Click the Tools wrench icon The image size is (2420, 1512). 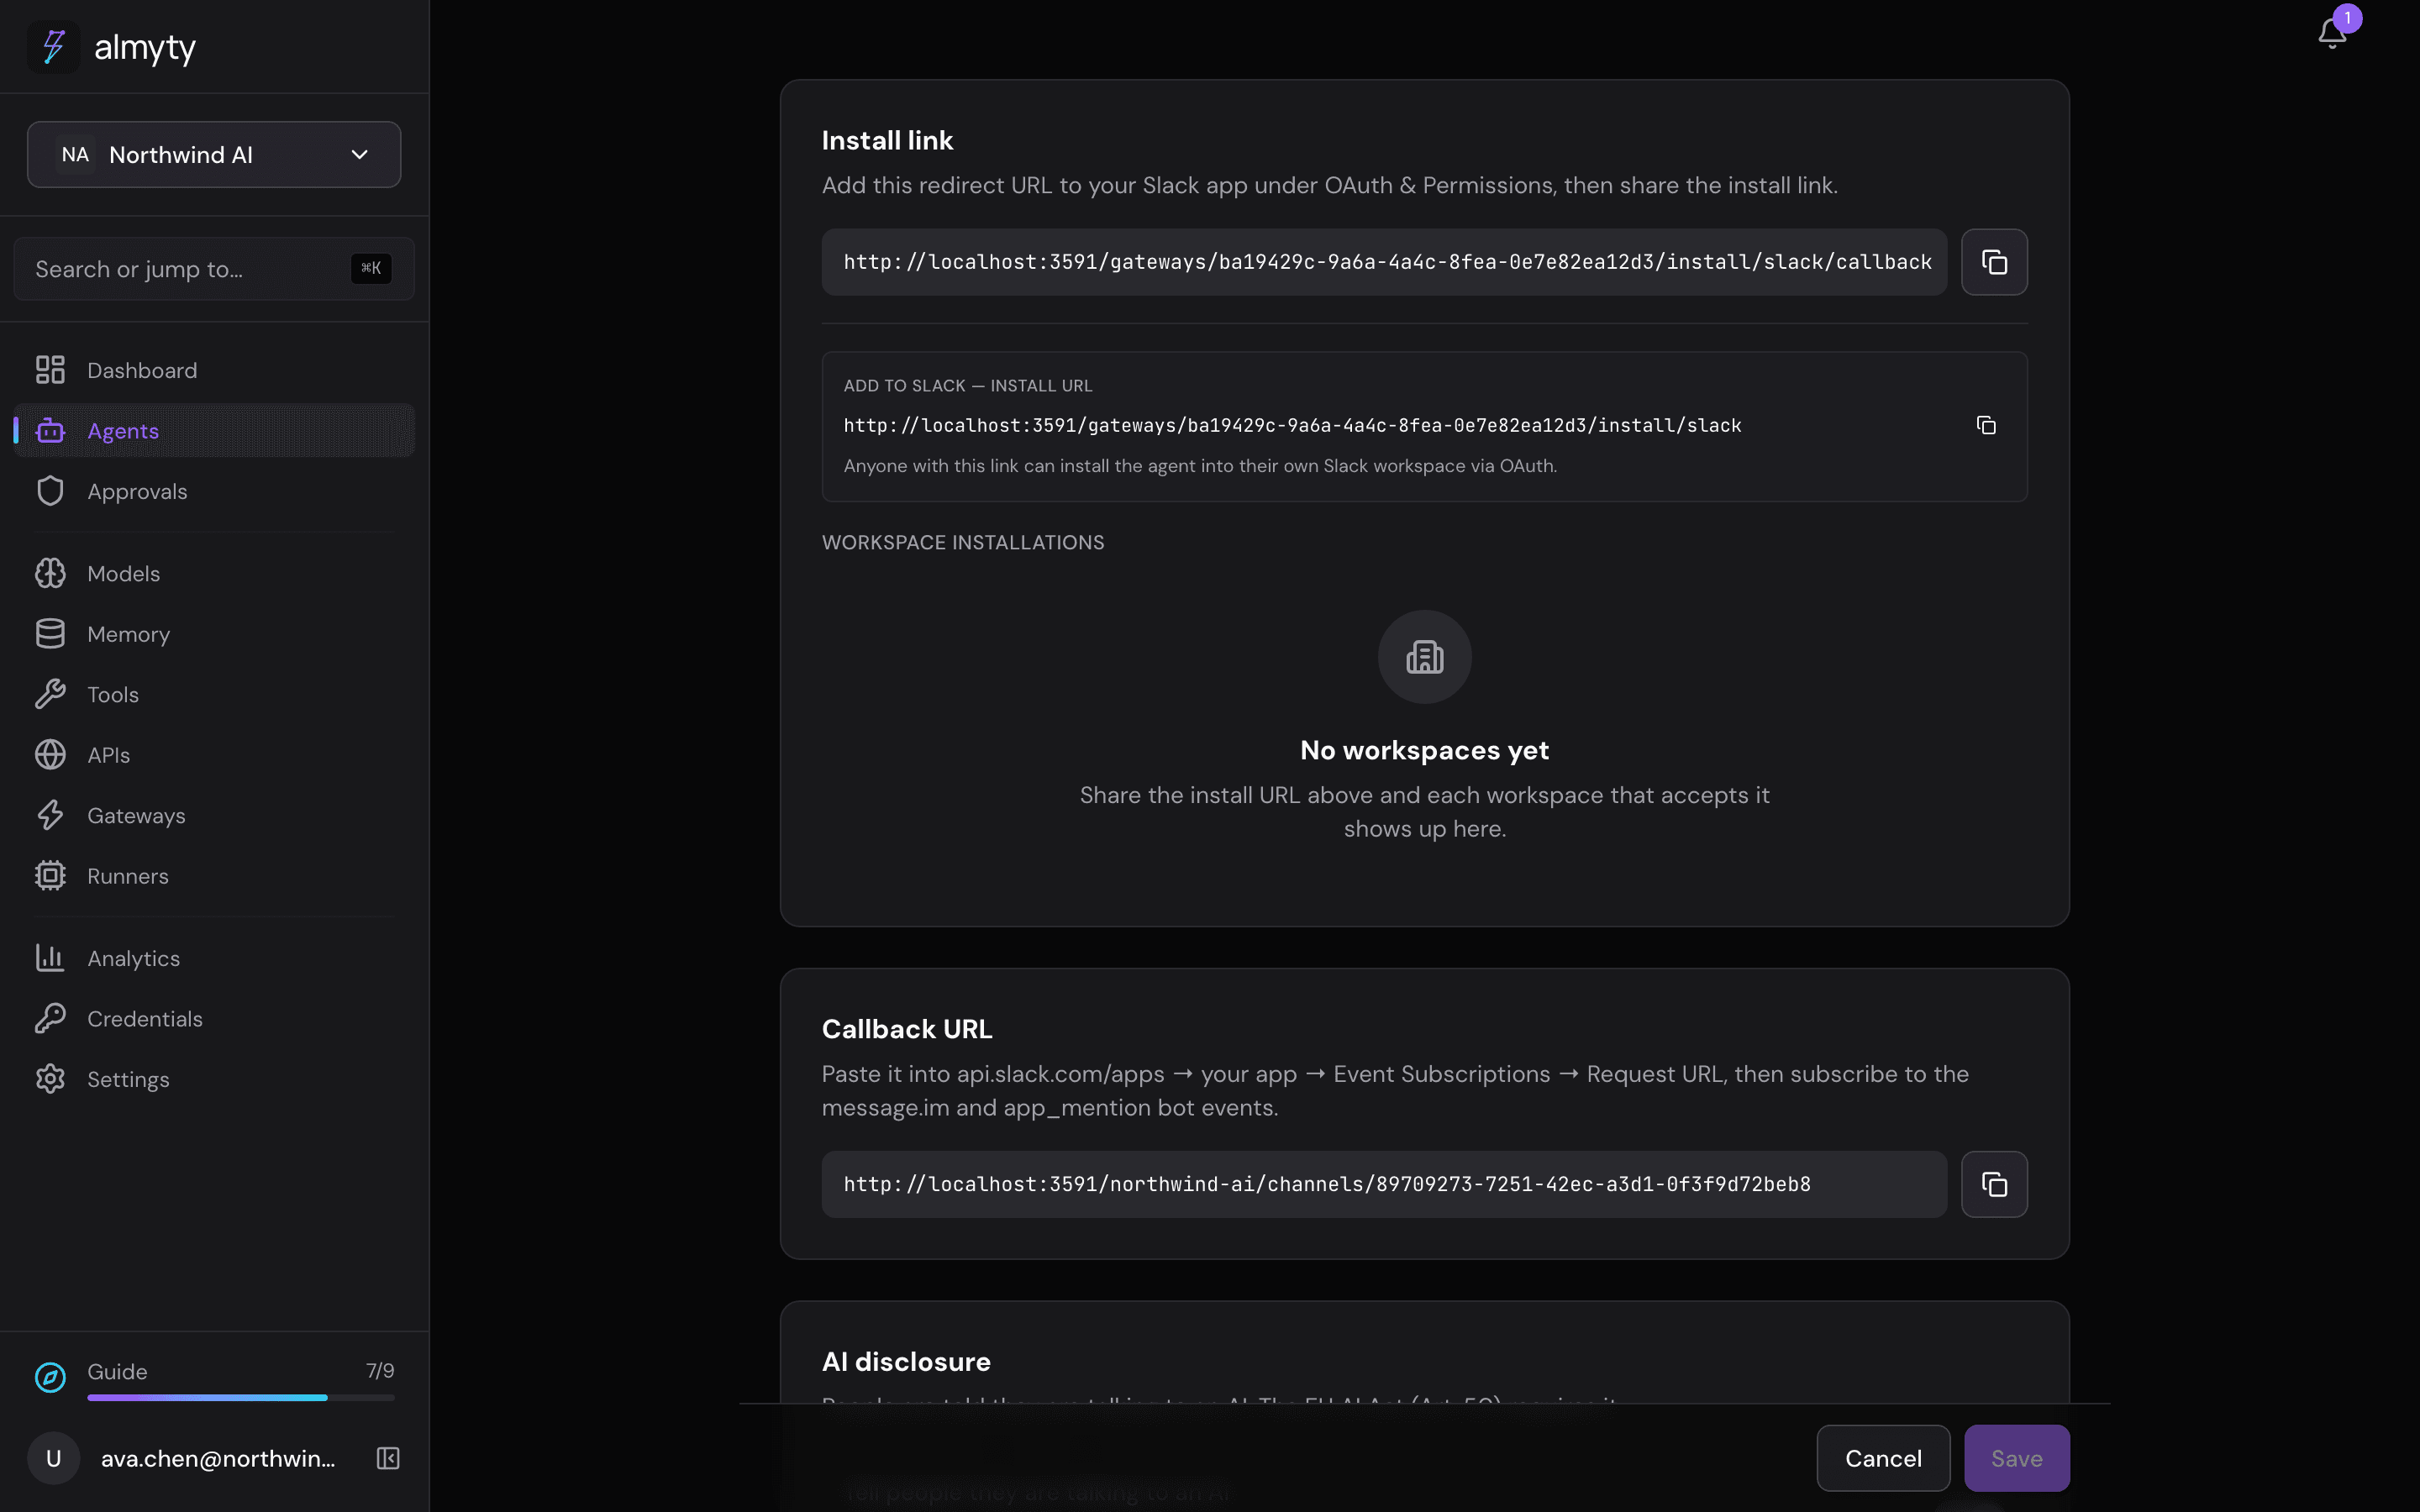[50, 694]
